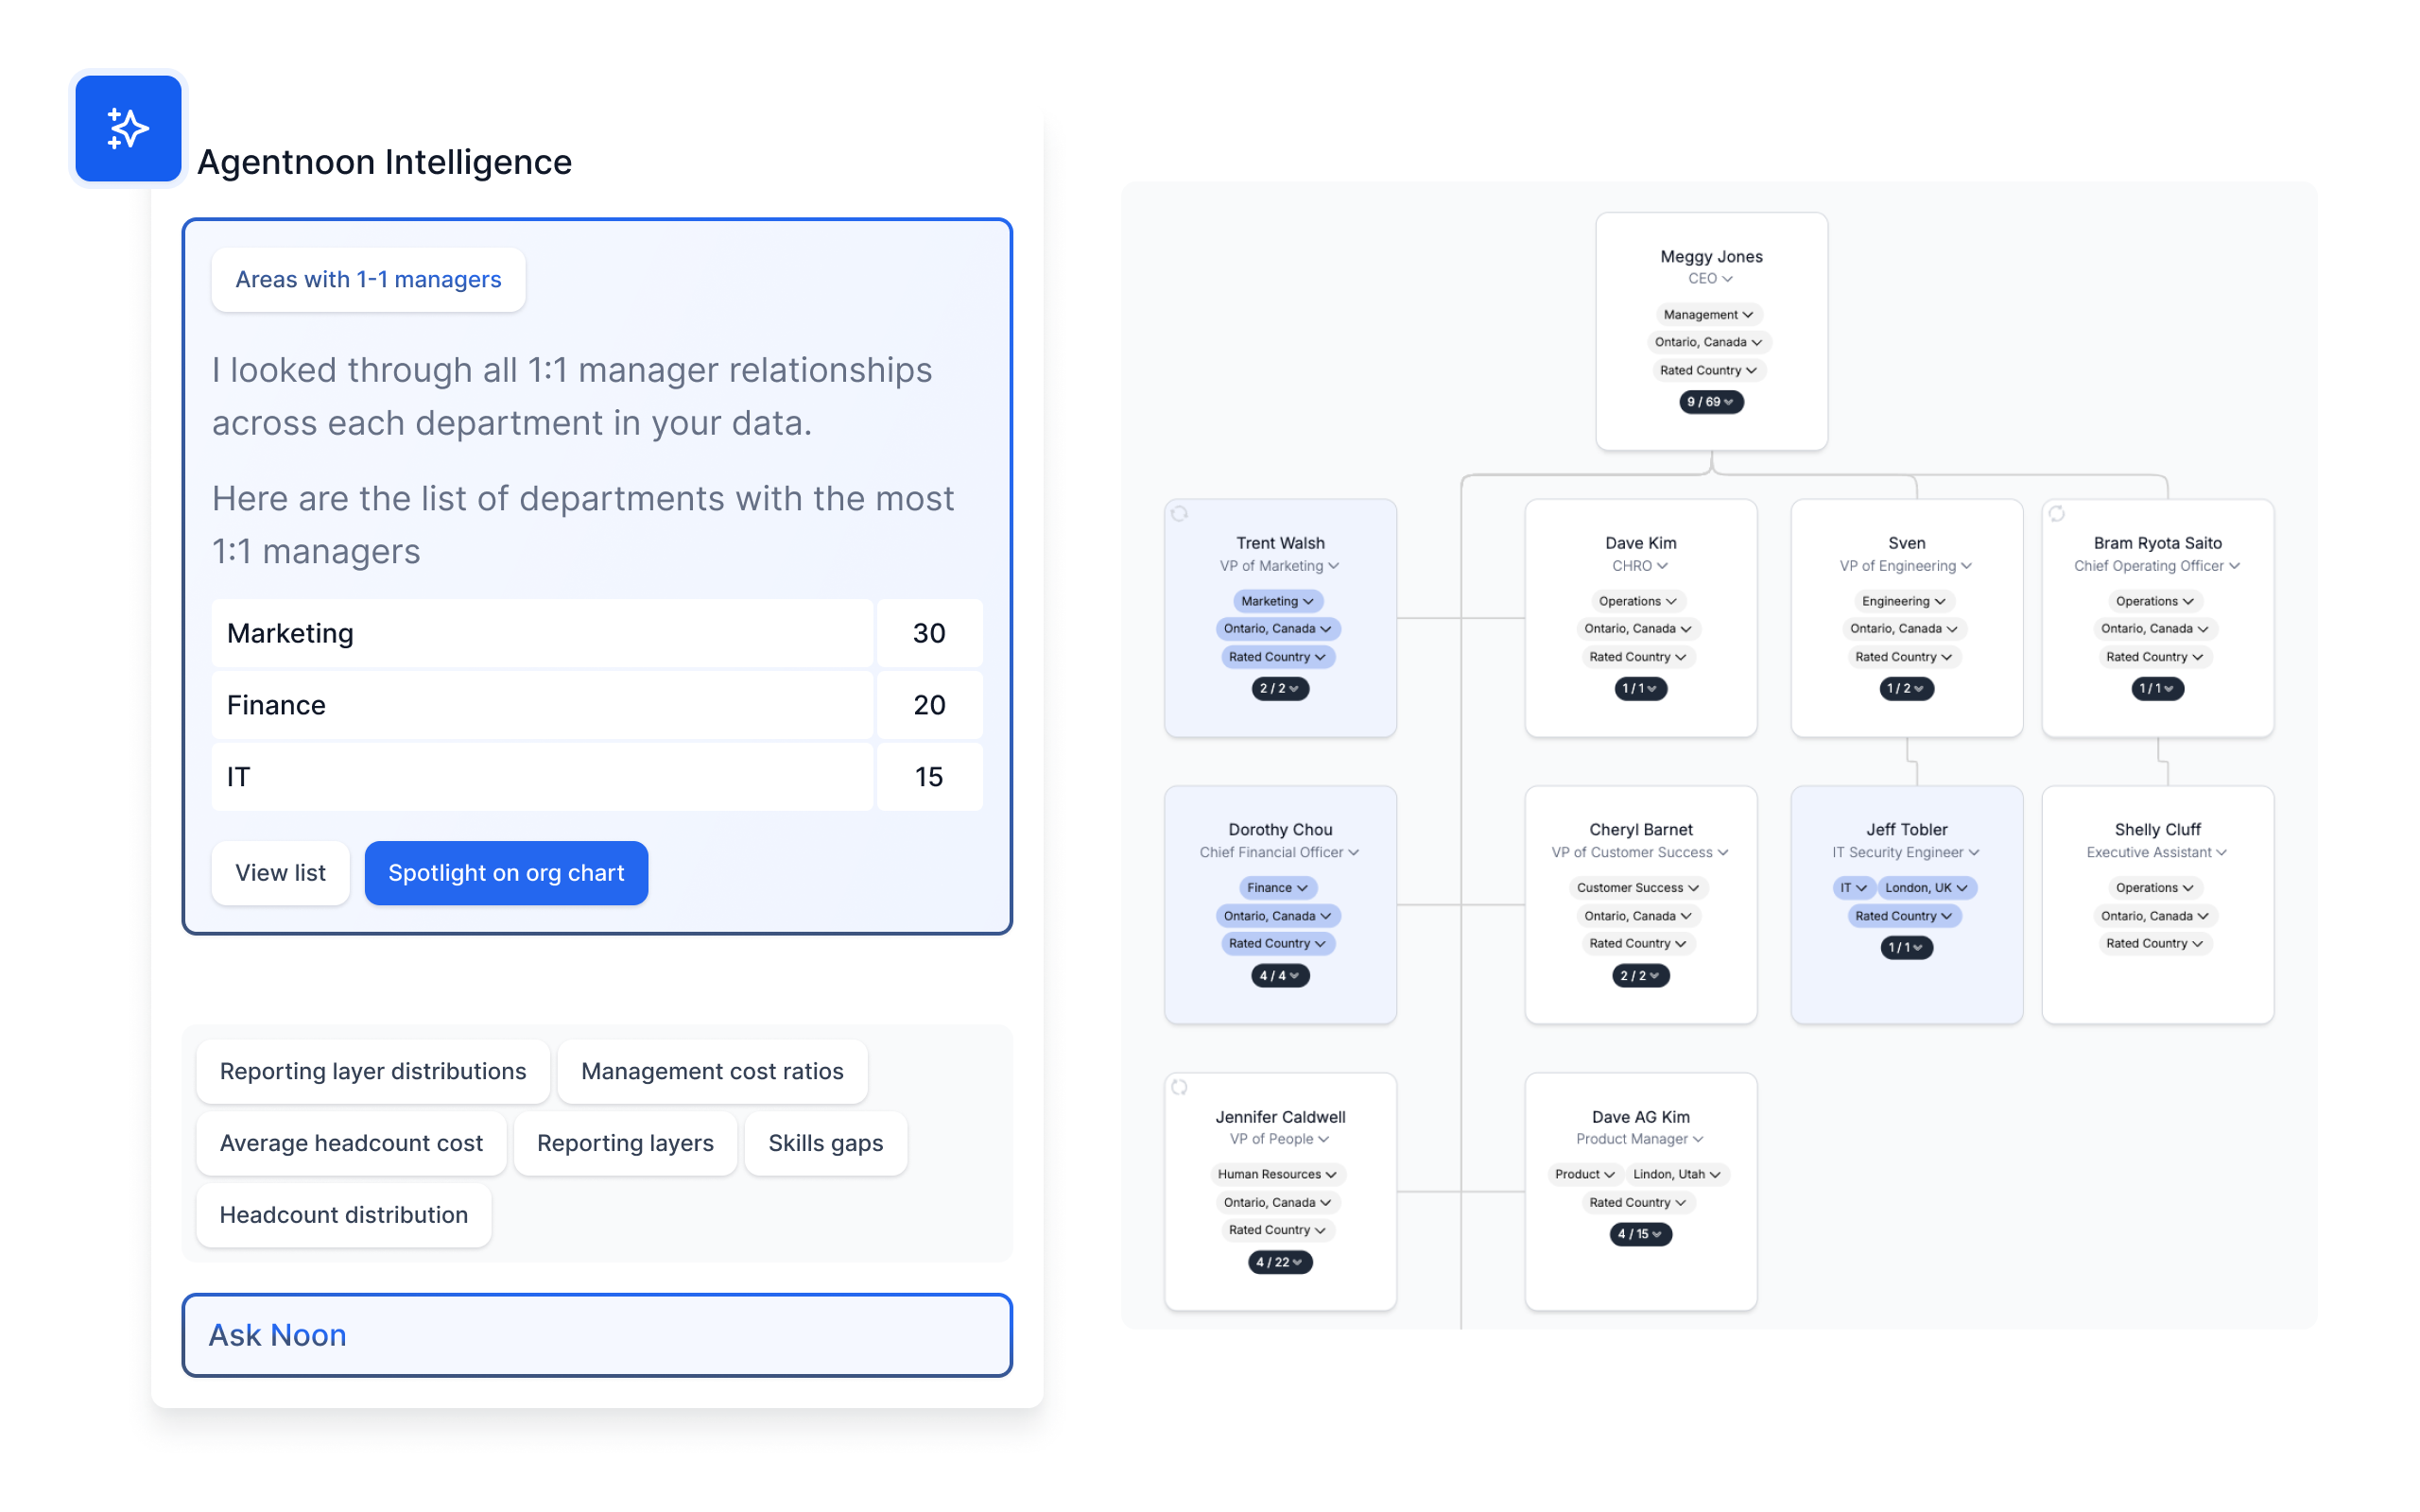
Task: Expand the 4/15 counter on Dave AG Kim card
Action: click(x=1636, y=1233)
